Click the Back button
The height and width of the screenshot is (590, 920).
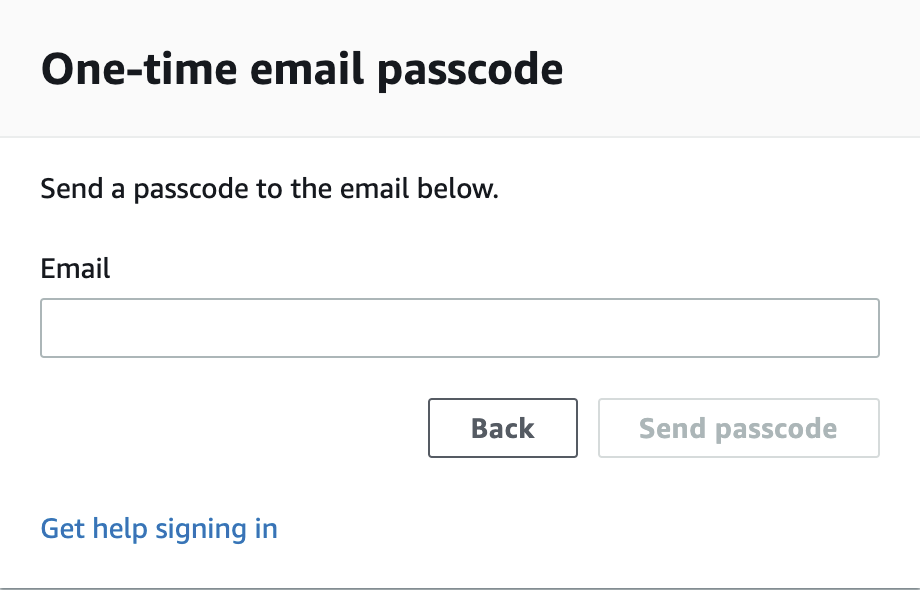tap(503, 428)
